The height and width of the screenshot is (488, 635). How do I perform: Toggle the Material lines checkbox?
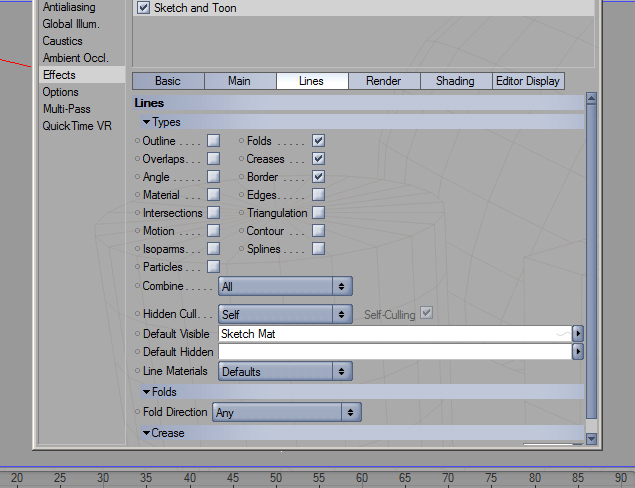coord(213,195)
